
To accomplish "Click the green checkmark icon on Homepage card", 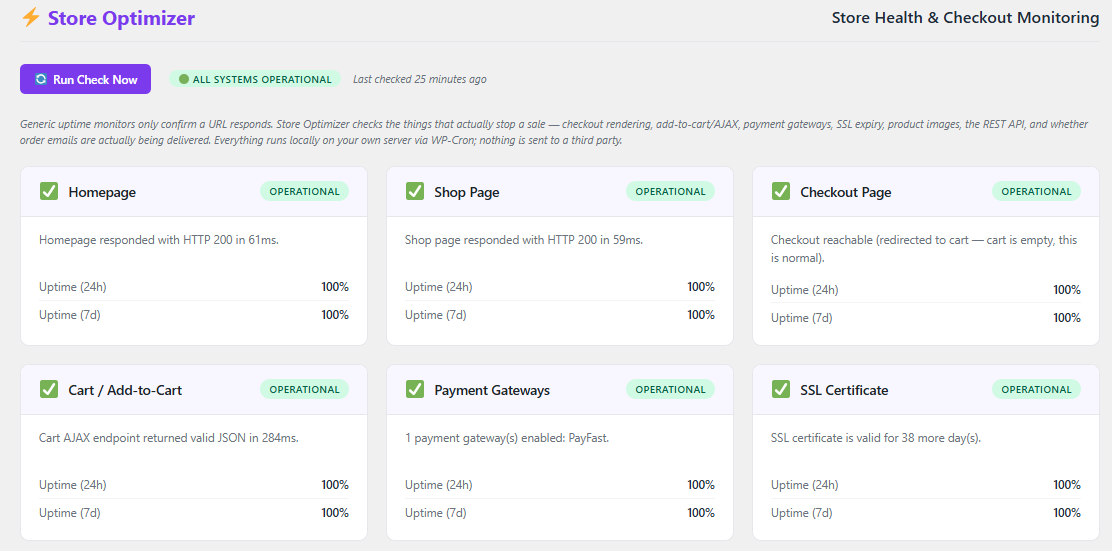I will [49, 191].
